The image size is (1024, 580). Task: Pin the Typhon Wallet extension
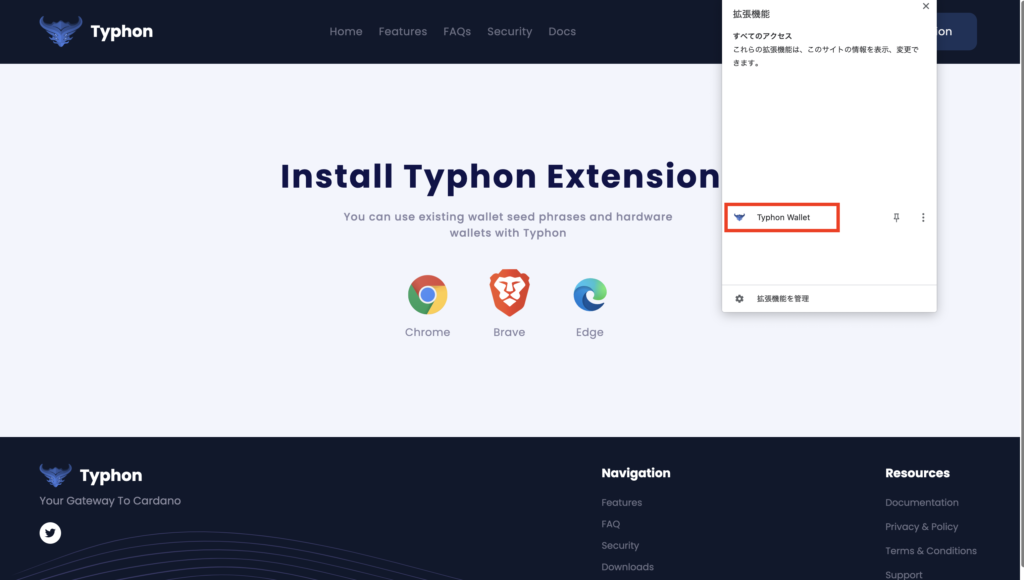tap(896, 217)
